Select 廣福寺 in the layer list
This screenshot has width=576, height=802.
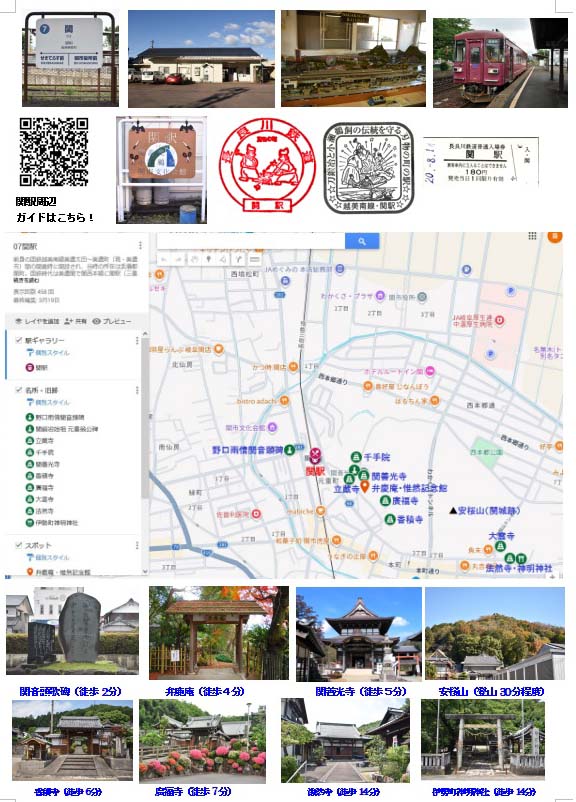40,487
